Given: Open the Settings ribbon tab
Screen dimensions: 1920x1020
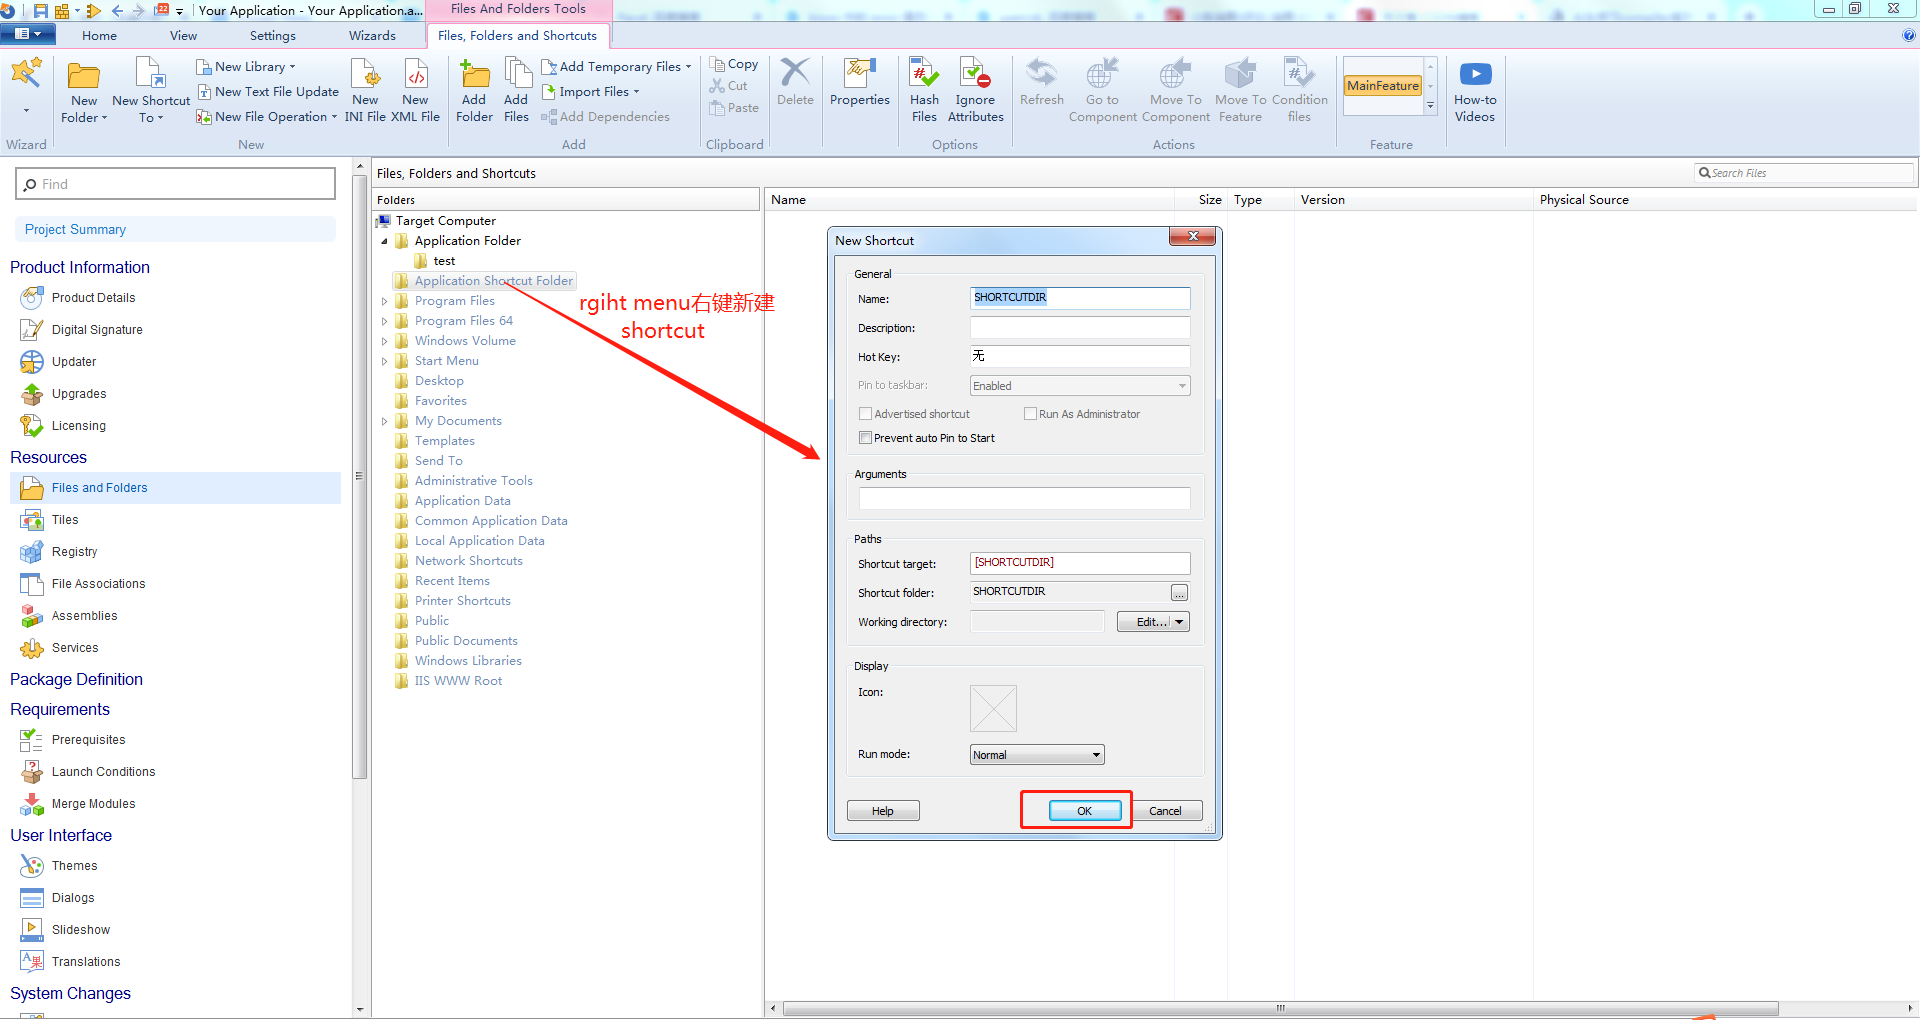Looking at the screenshot, I should [272, 35].
